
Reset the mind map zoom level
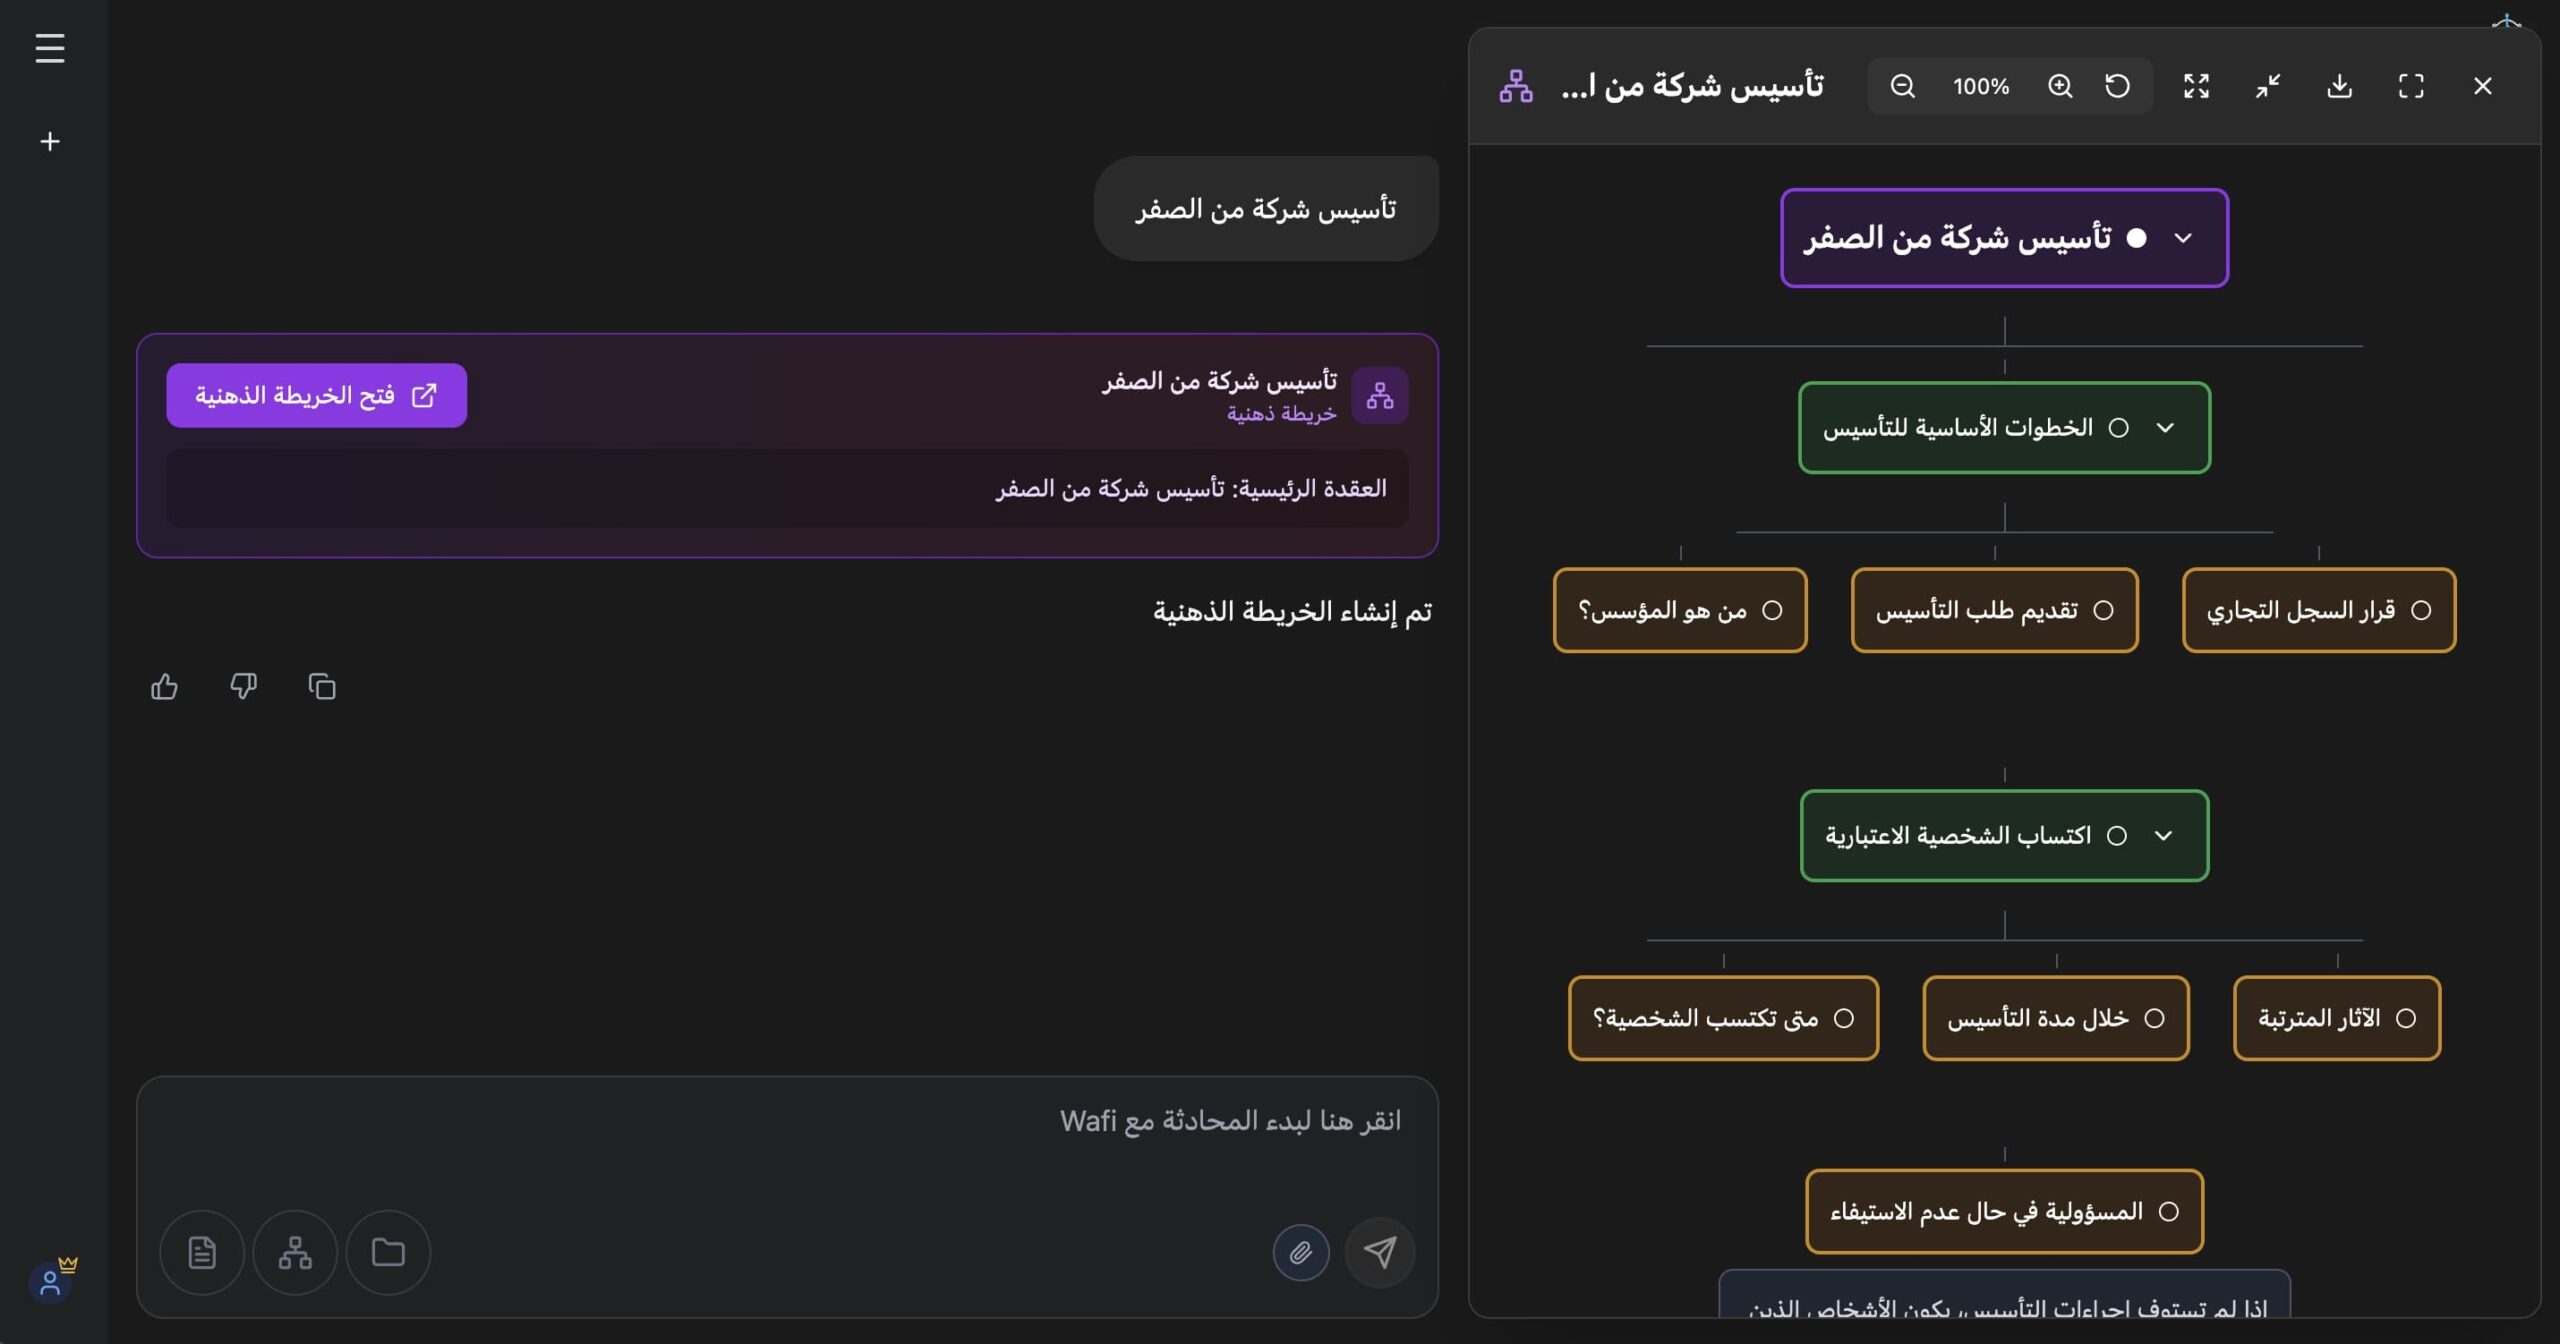tap(2117, 86)
